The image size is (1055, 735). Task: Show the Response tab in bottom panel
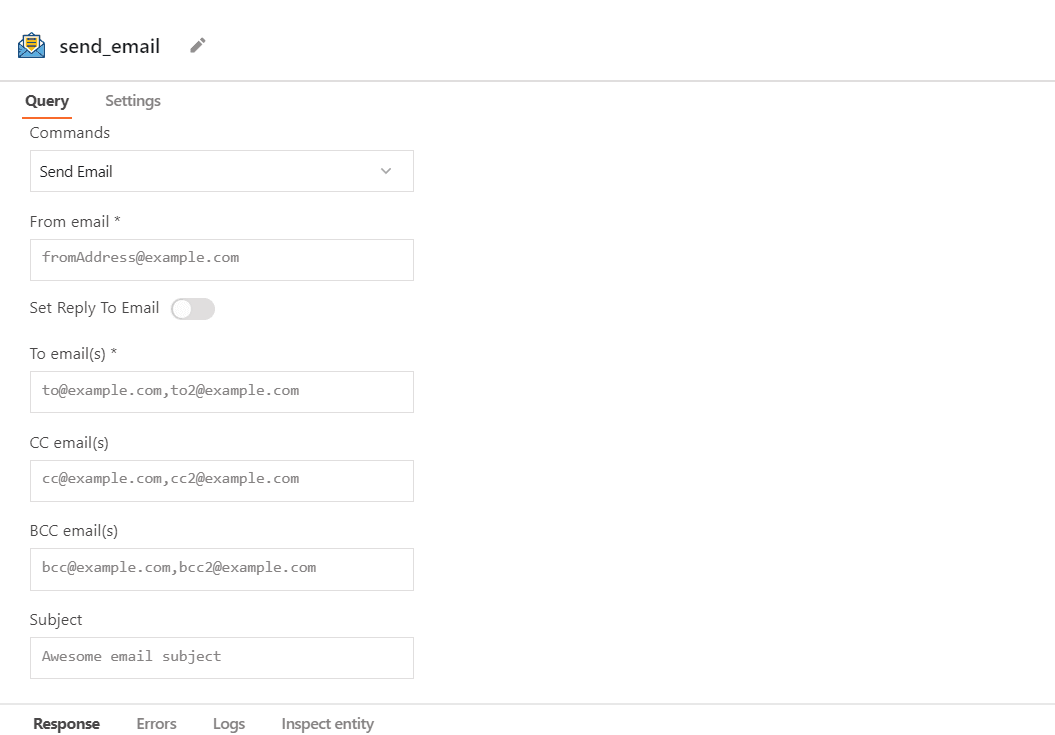pyautogui.click(x=66, y=724)
